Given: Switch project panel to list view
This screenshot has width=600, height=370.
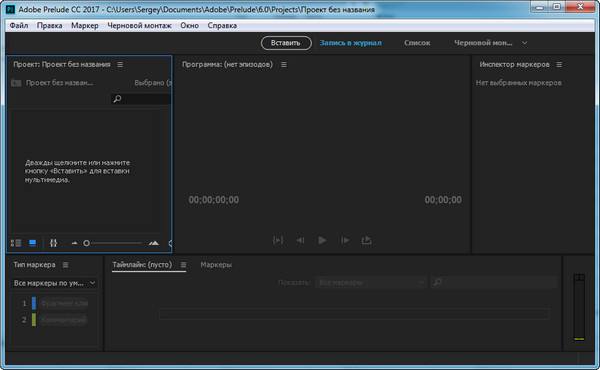Looking at the screenshot, I should (16, 243).
